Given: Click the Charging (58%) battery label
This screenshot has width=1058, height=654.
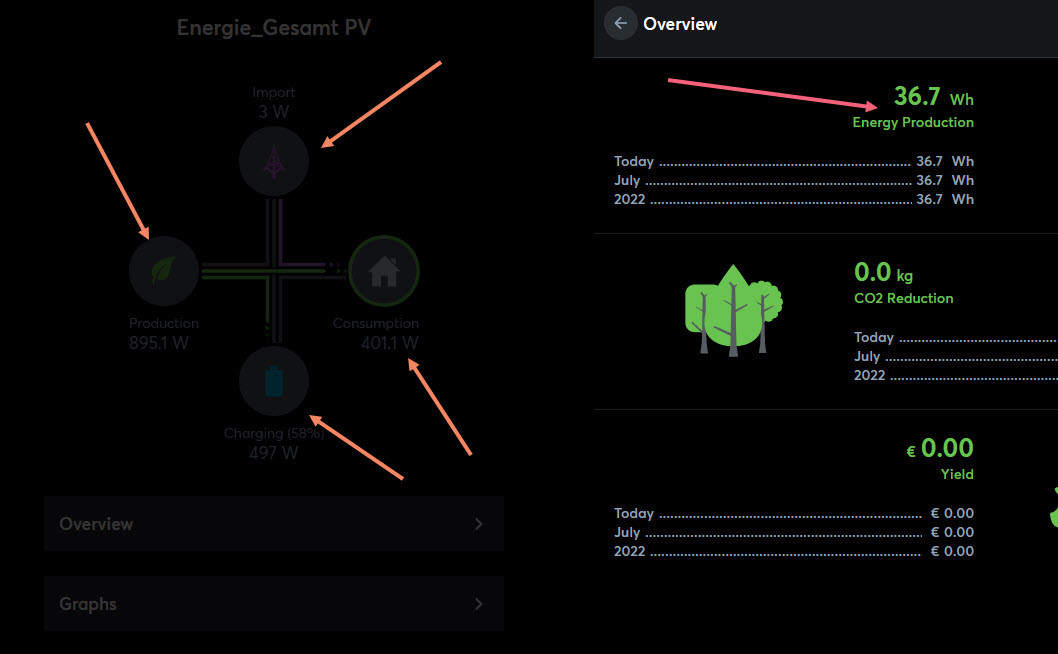Looking at the screenshot, I should [x=274, y=434].
